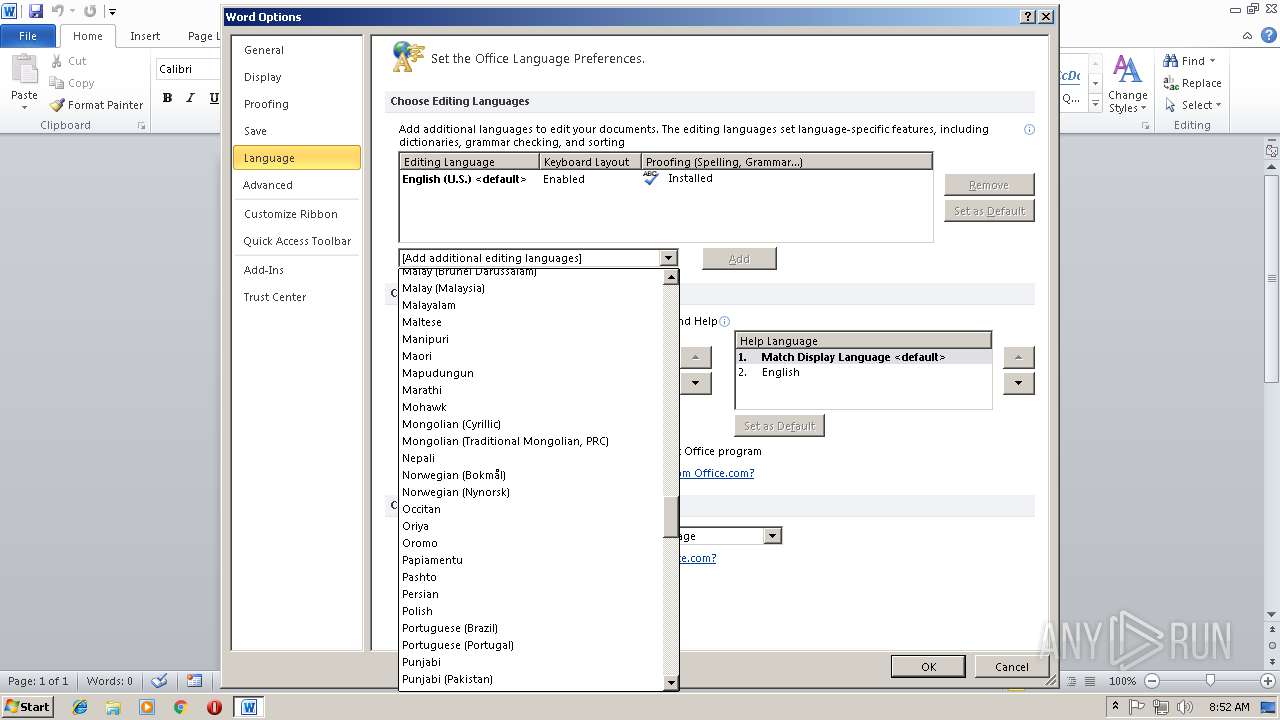The width and height of the screenshot is (1280, 720).
Task: Toggle Italic formatting in ribbon
Action: 190,97
